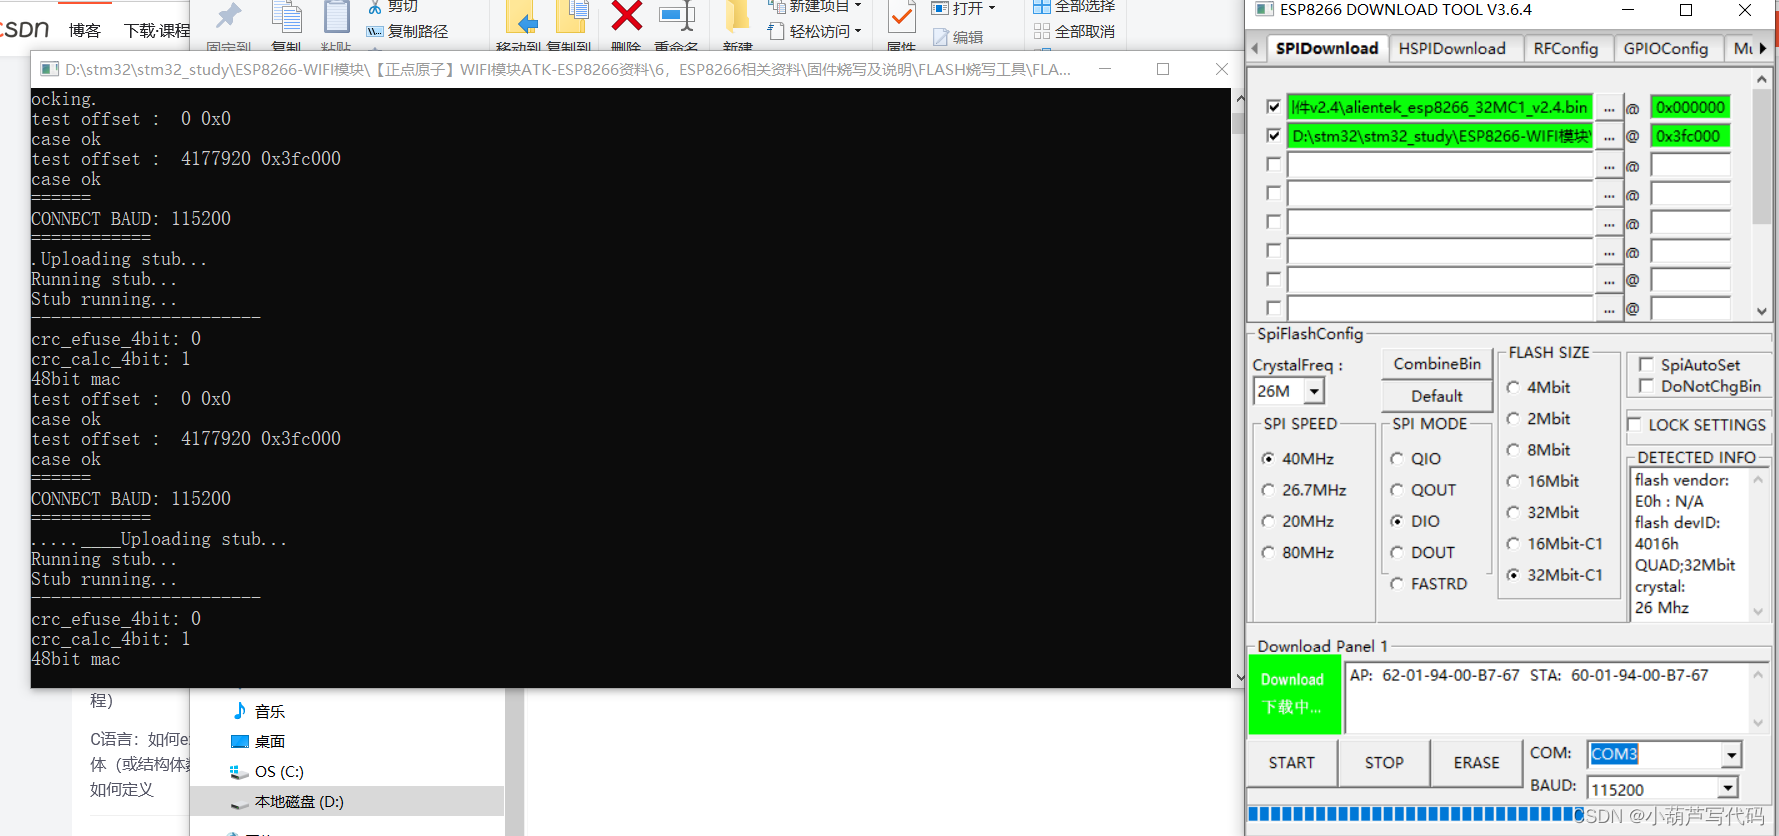Click the Copy documents icon in Explorer ribbon
The image size is (1779, 836).
point(287,17)
